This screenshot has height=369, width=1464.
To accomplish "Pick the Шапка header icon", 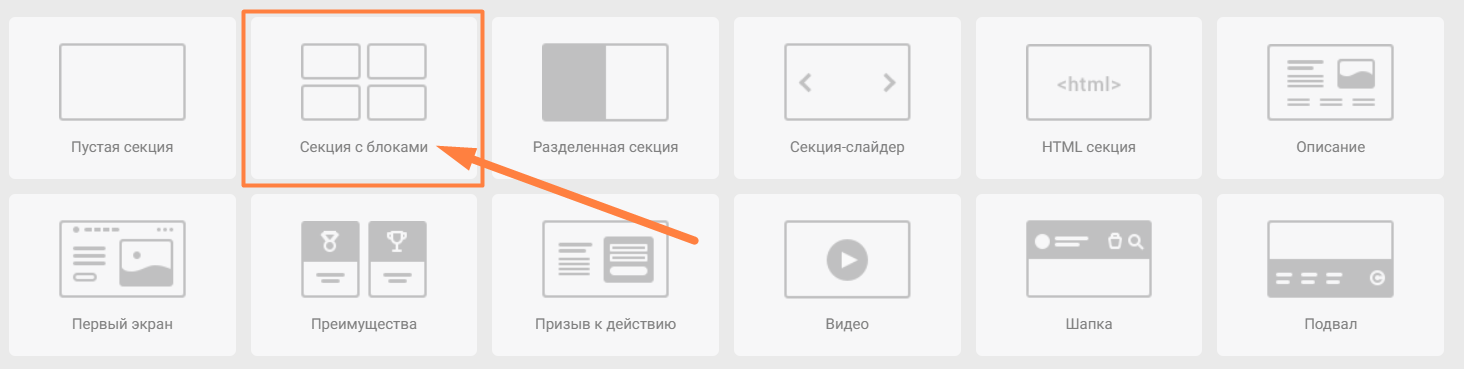I will (x=1089, y=259).
